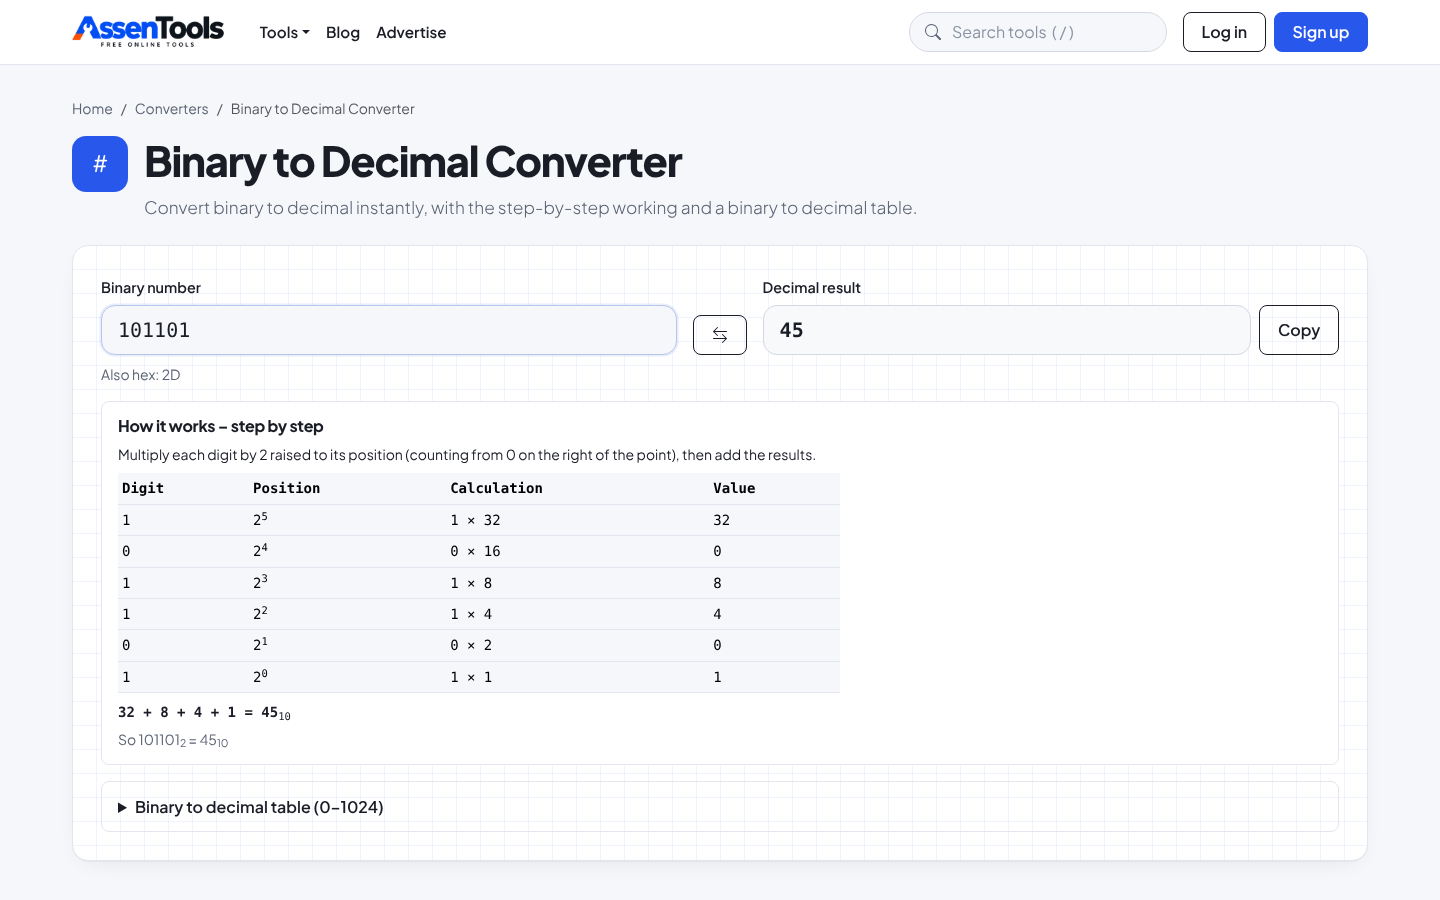This screenshot has height=900, width=1440.
Task: Click the 'Value' column header
Action: [734, 488]
